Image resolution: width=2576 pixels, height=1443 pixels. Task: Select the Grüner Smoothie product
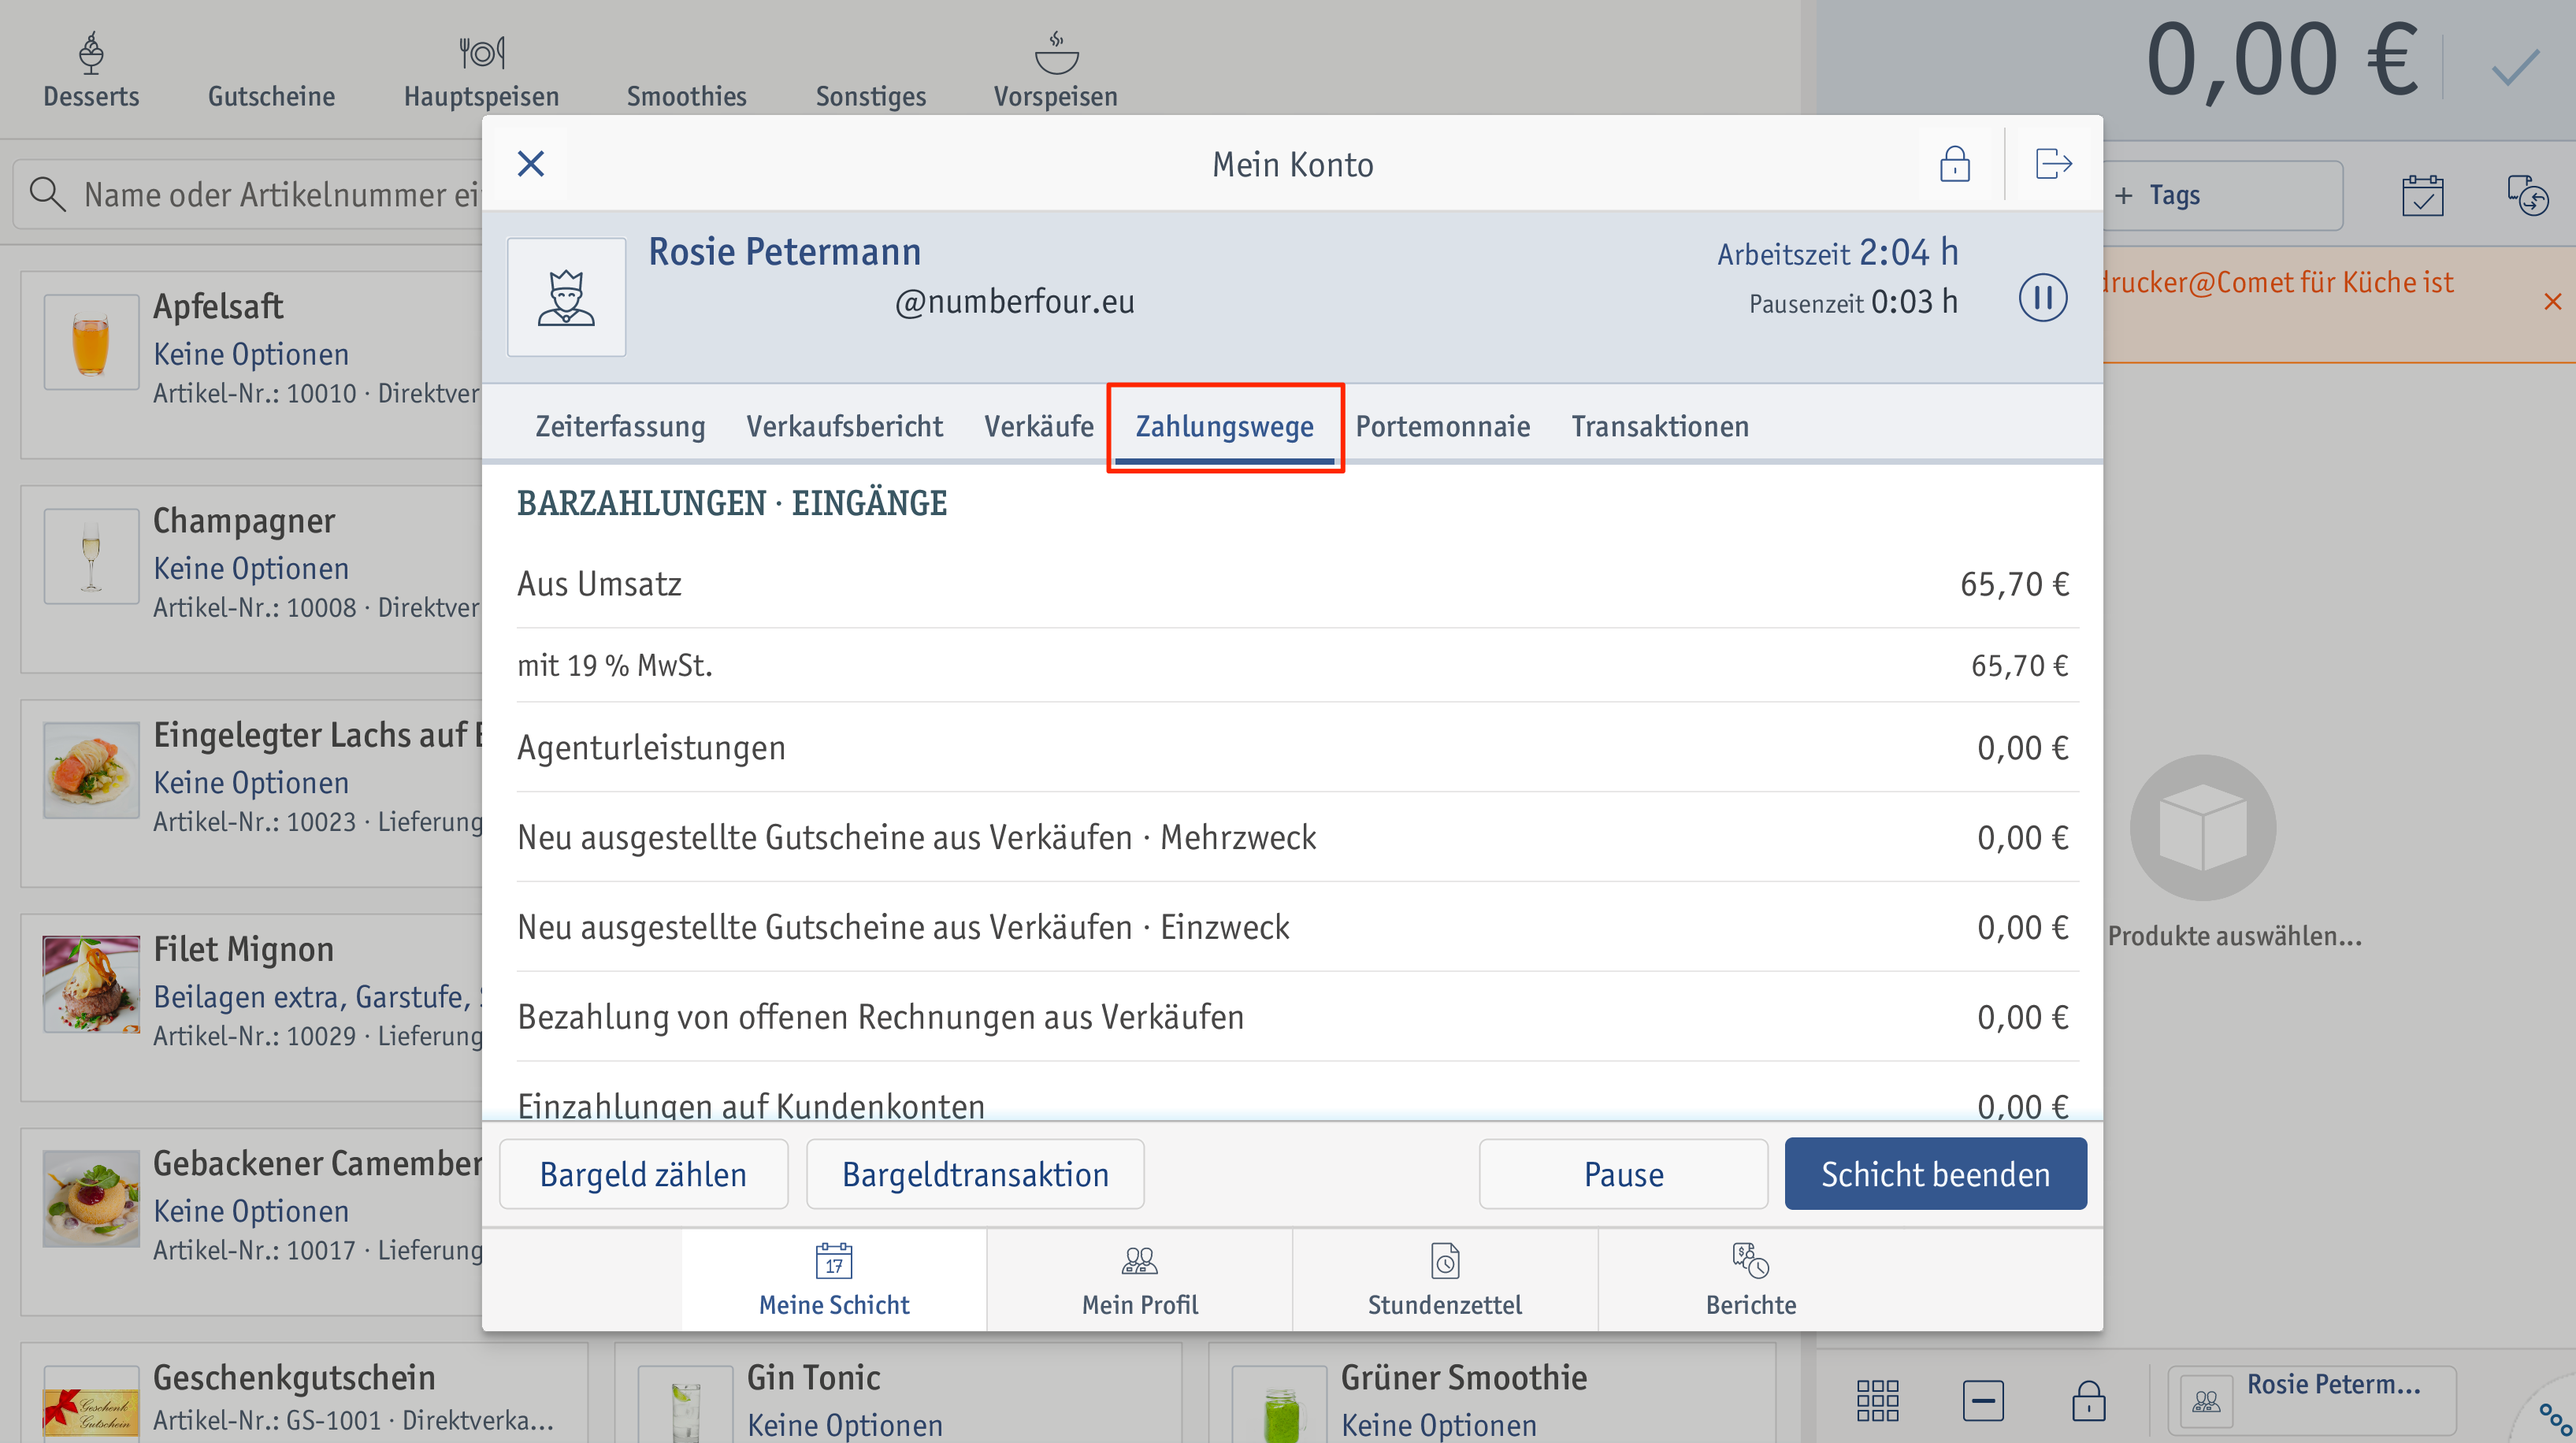tap(1492, 1394)
